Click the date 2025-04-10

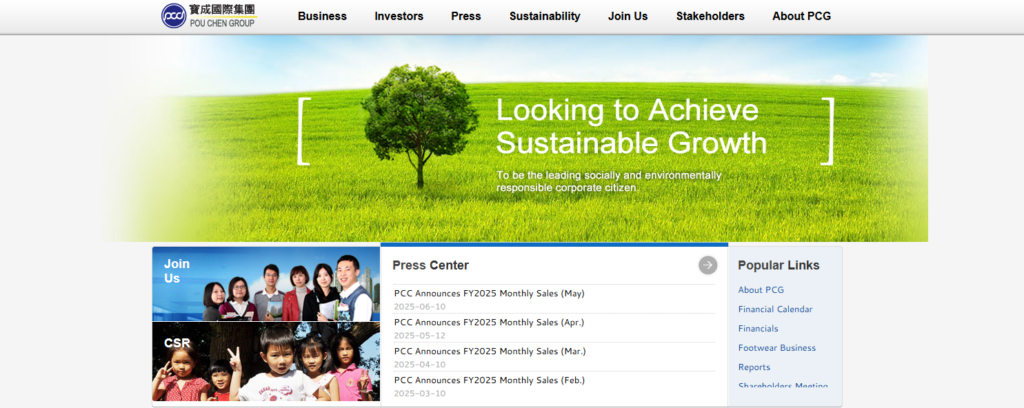tap(420, 364)
